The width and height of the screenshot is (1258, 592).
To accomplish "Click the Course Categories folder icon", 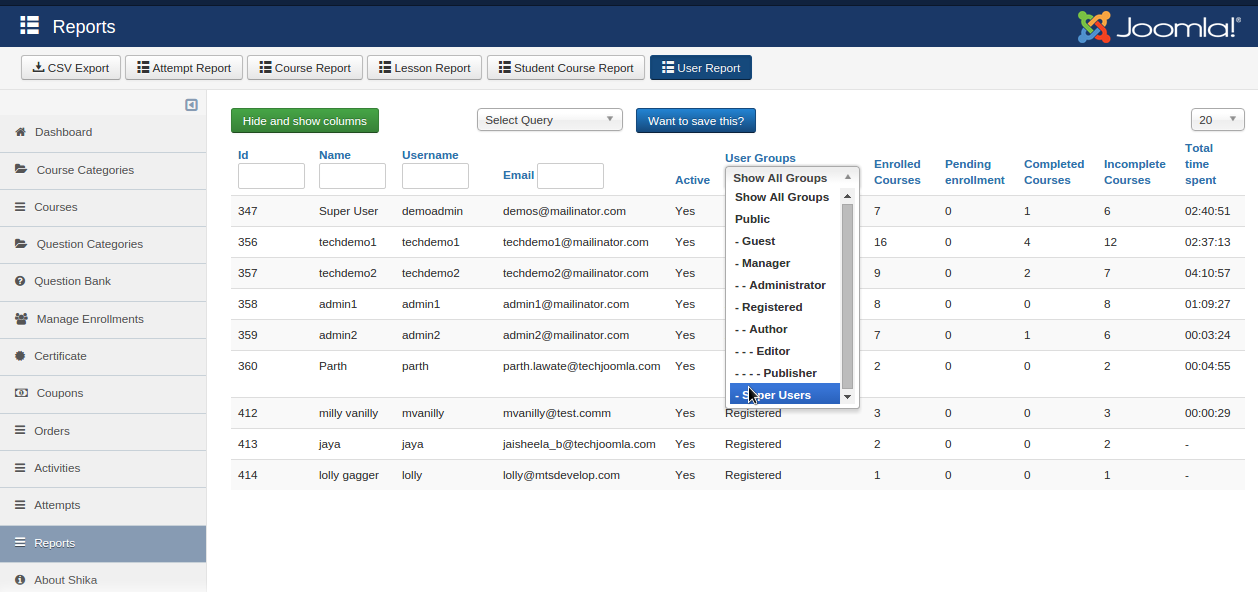I will (21, 170).
